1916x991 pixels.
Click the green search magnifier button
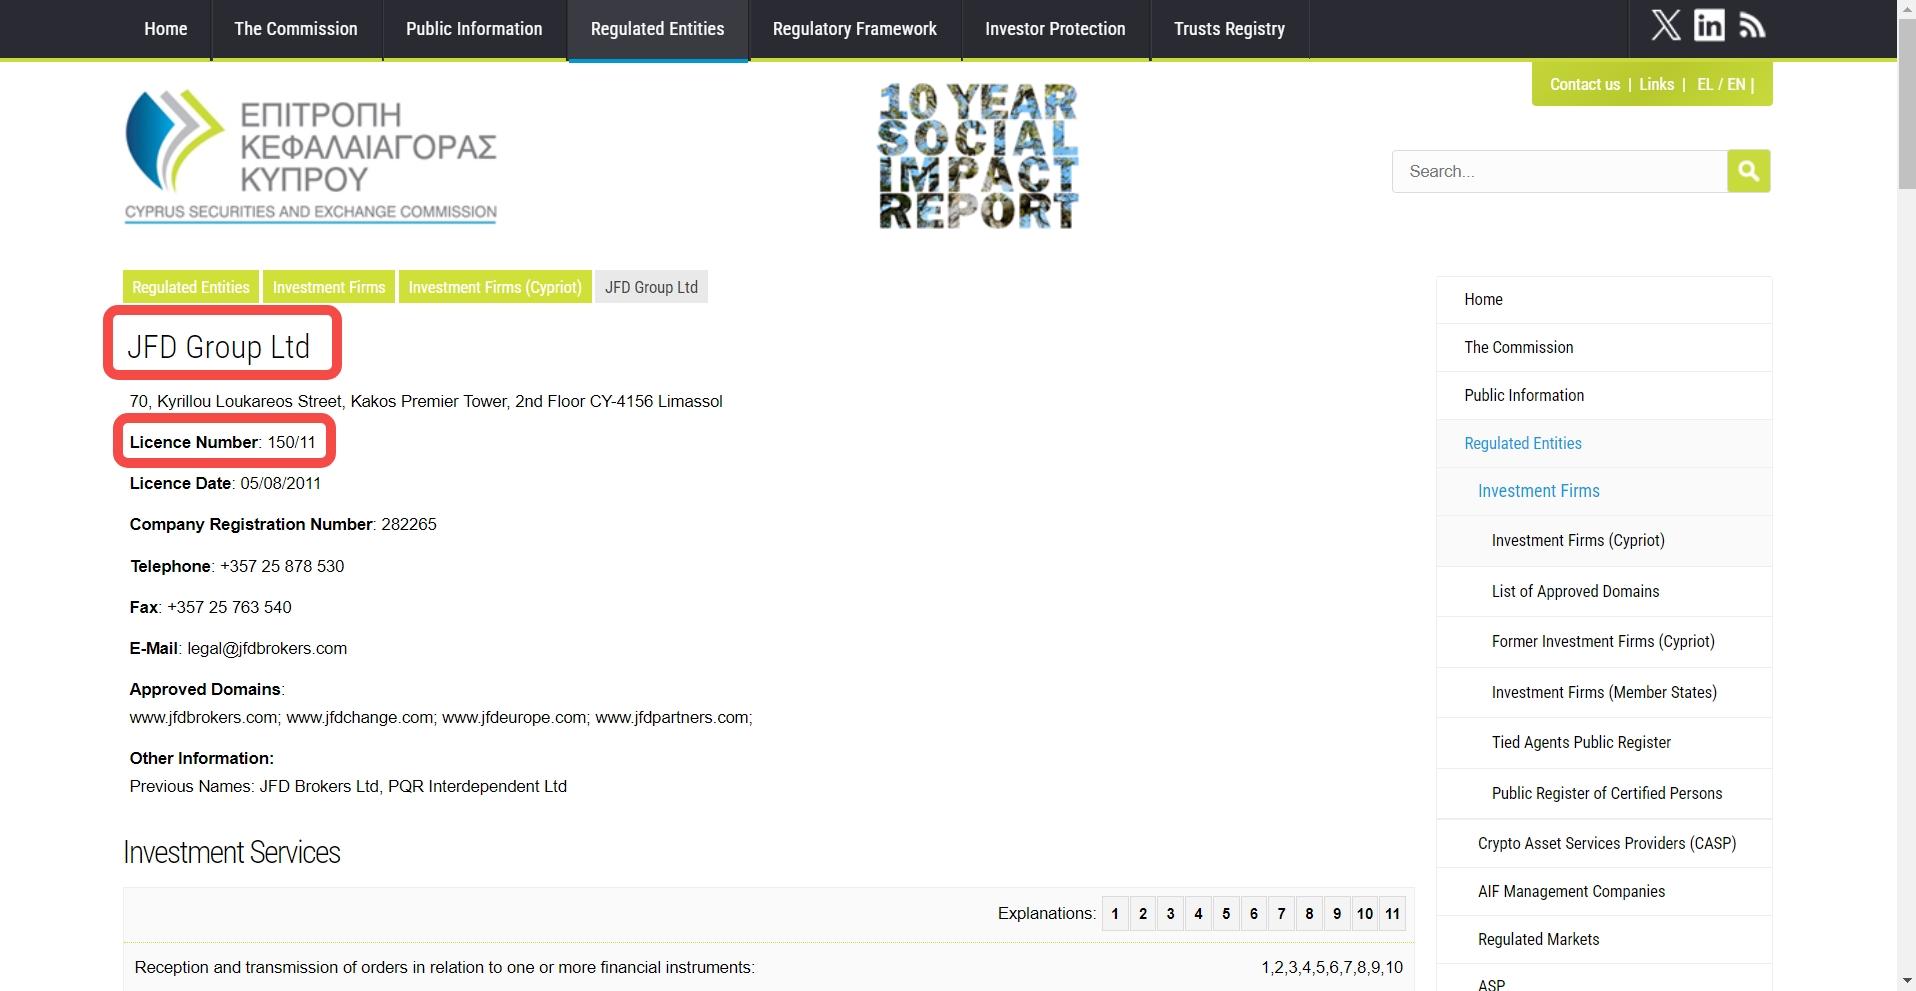pos(1748,171)
